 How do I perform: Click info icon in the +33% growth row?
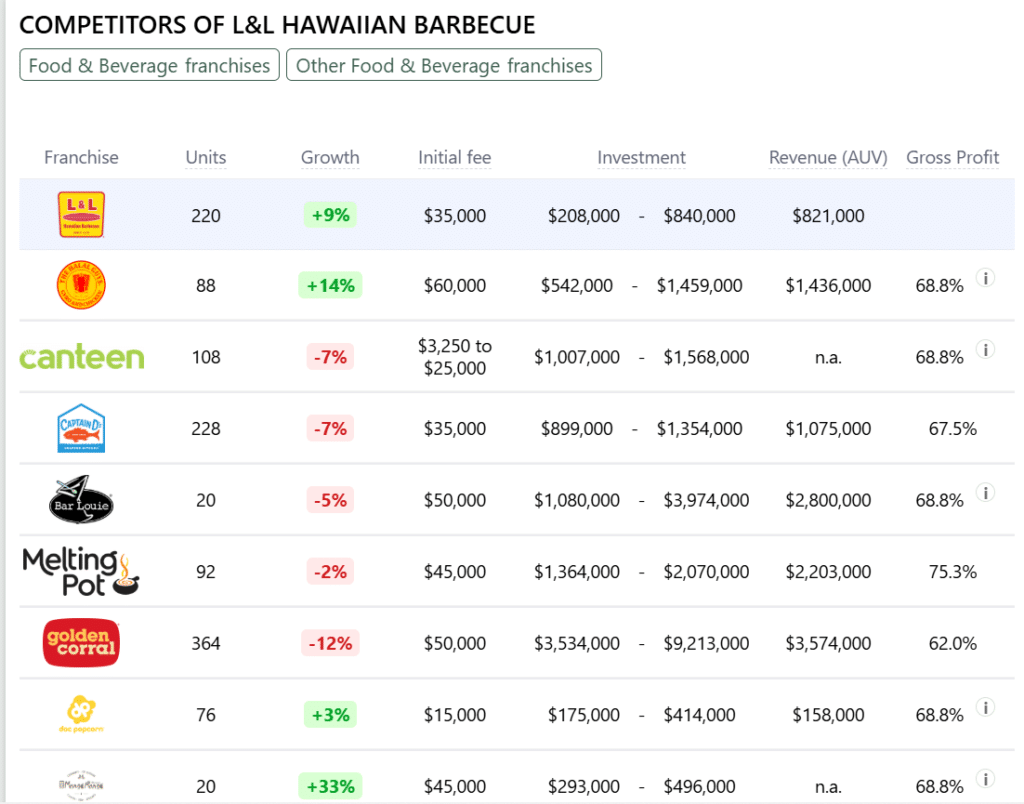coord(985,779)
